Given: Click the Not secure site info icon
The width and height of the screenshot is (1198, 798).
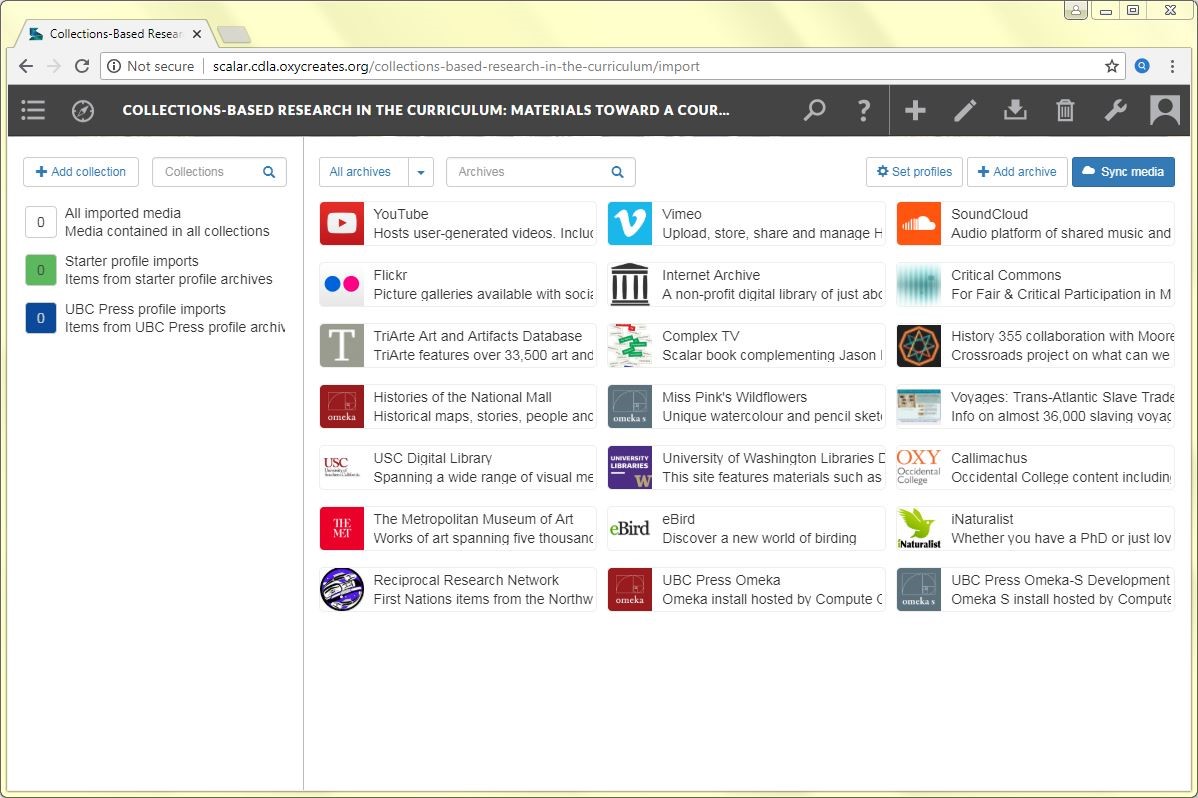Looking at the screenshot, I should [114, 66].
